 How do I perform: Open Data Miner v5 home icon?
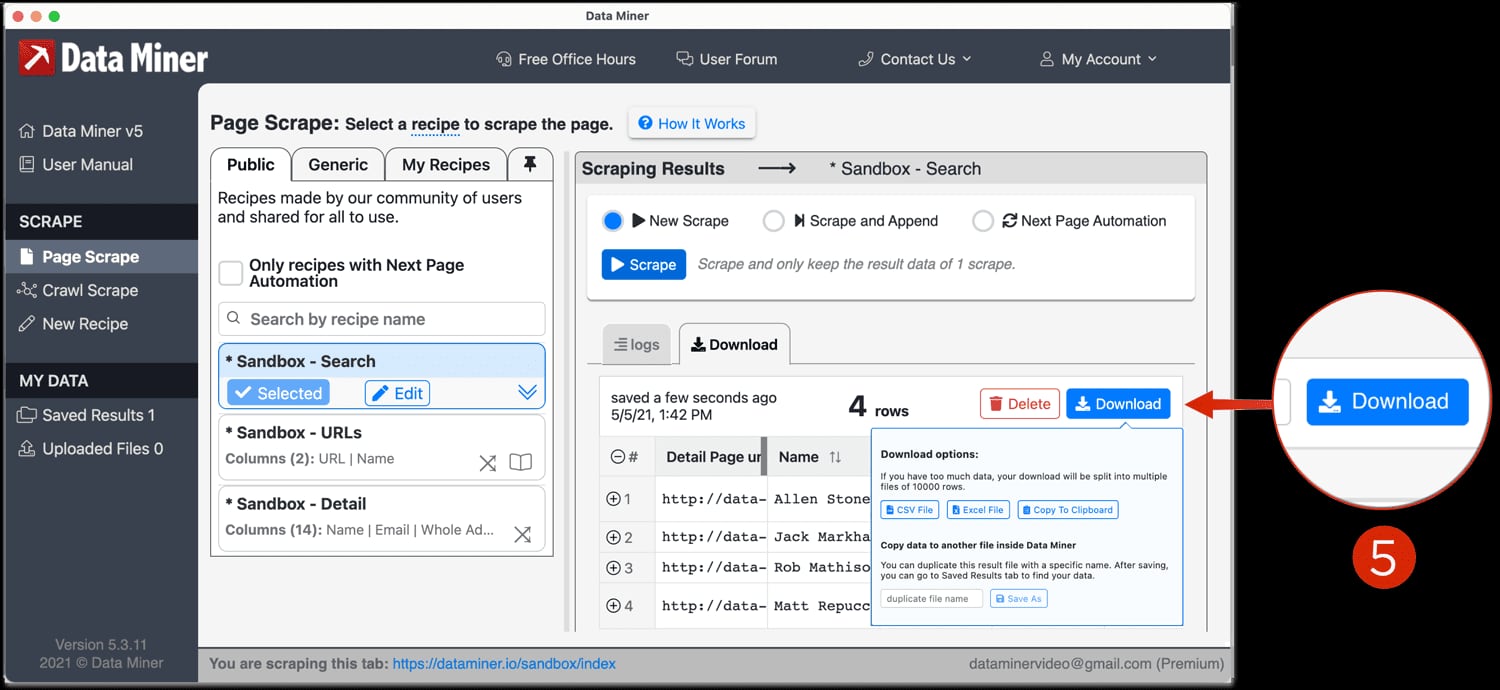point(27,131)
